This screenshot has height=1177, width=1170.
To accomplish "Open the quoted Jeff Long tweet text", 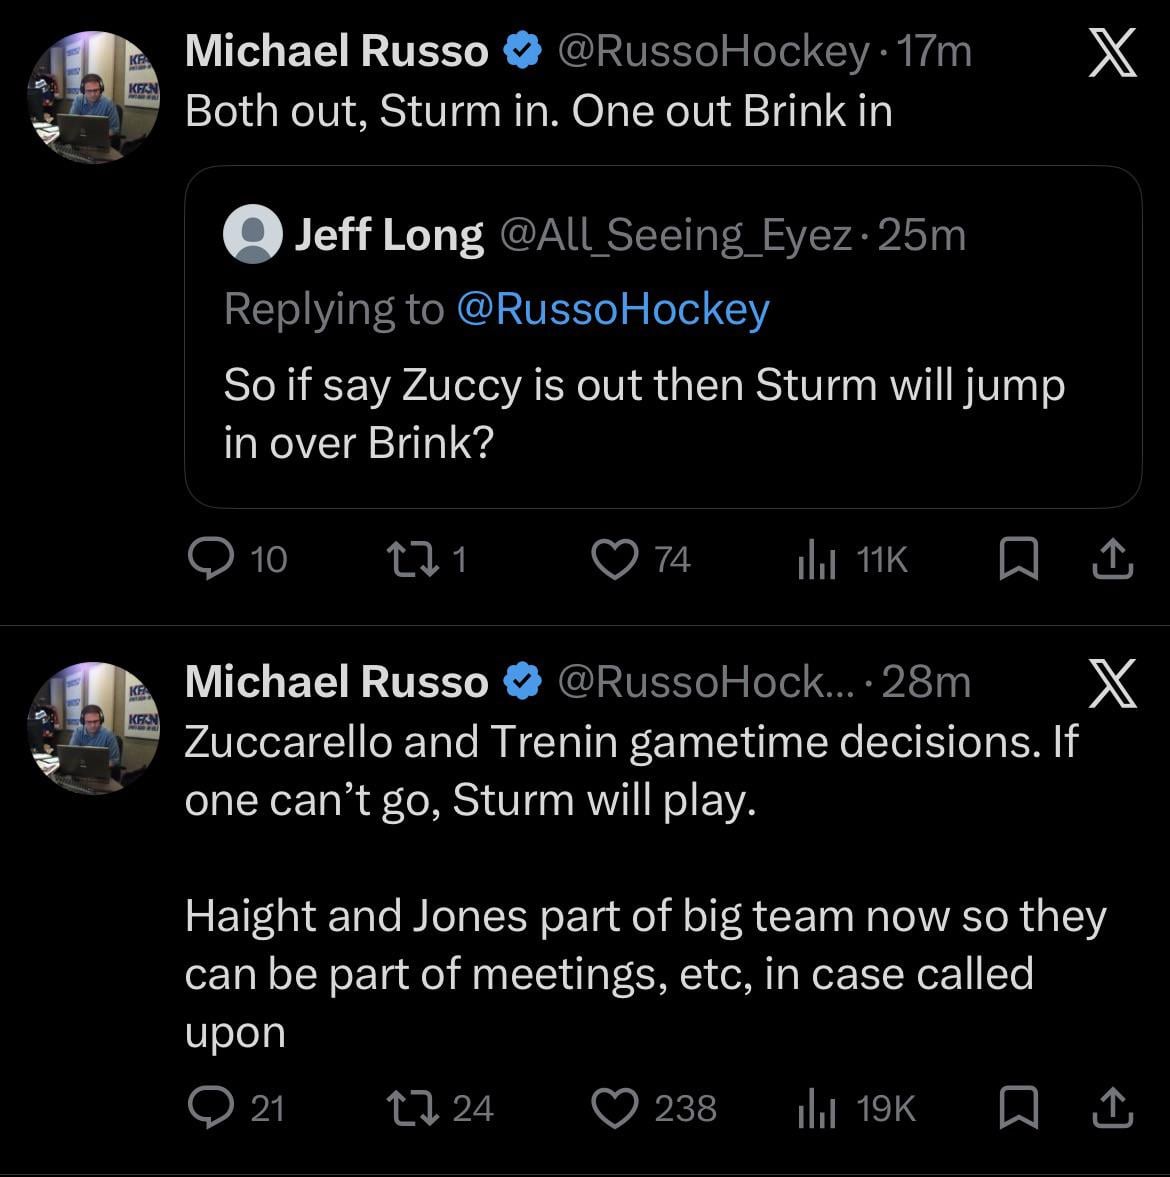I will point(644,413).
